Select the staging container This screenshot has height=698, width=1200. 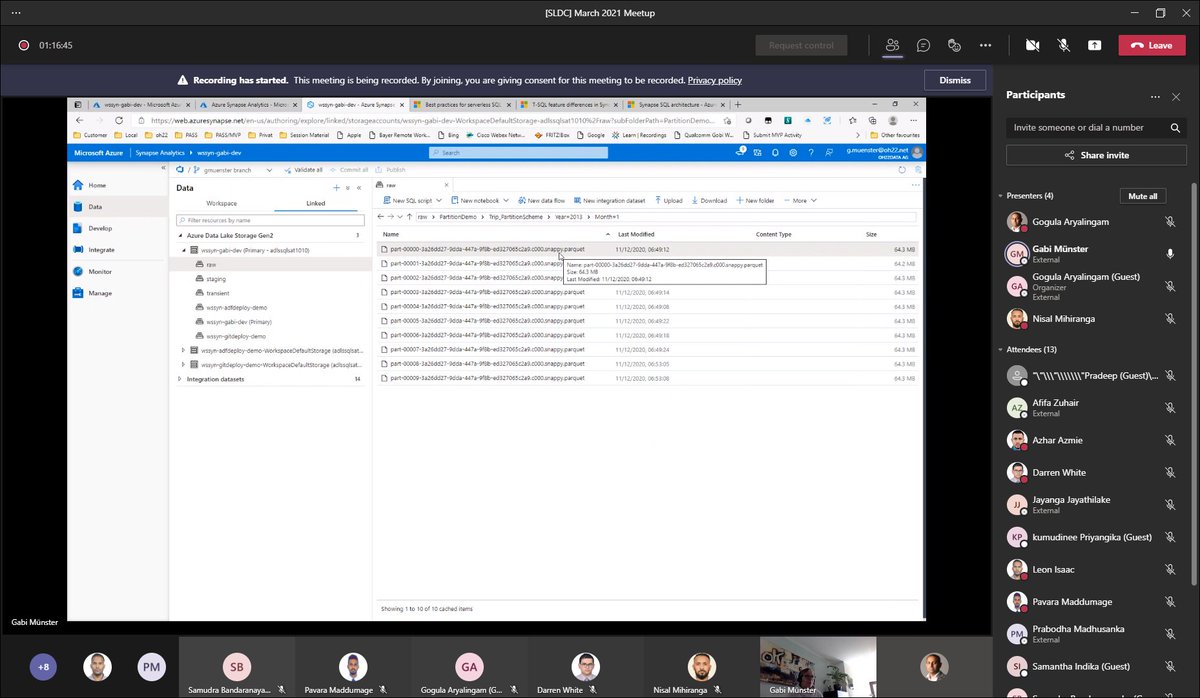pyautogui.click(x=216, y=279)
